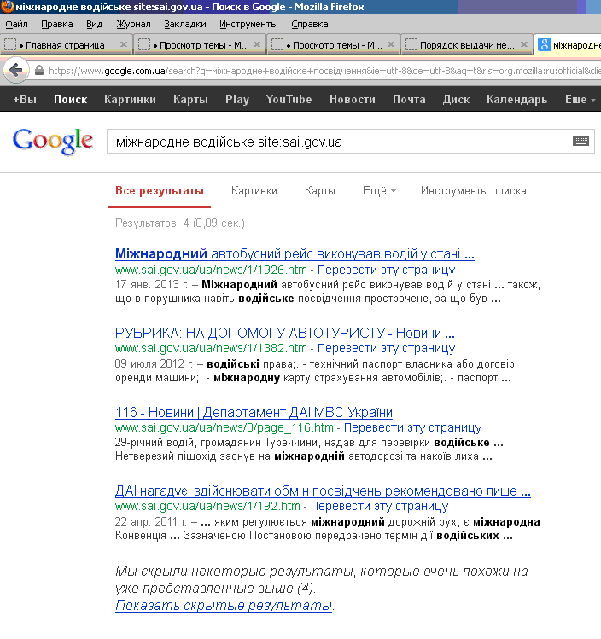Click the URL address field

(x=324, y=71)
